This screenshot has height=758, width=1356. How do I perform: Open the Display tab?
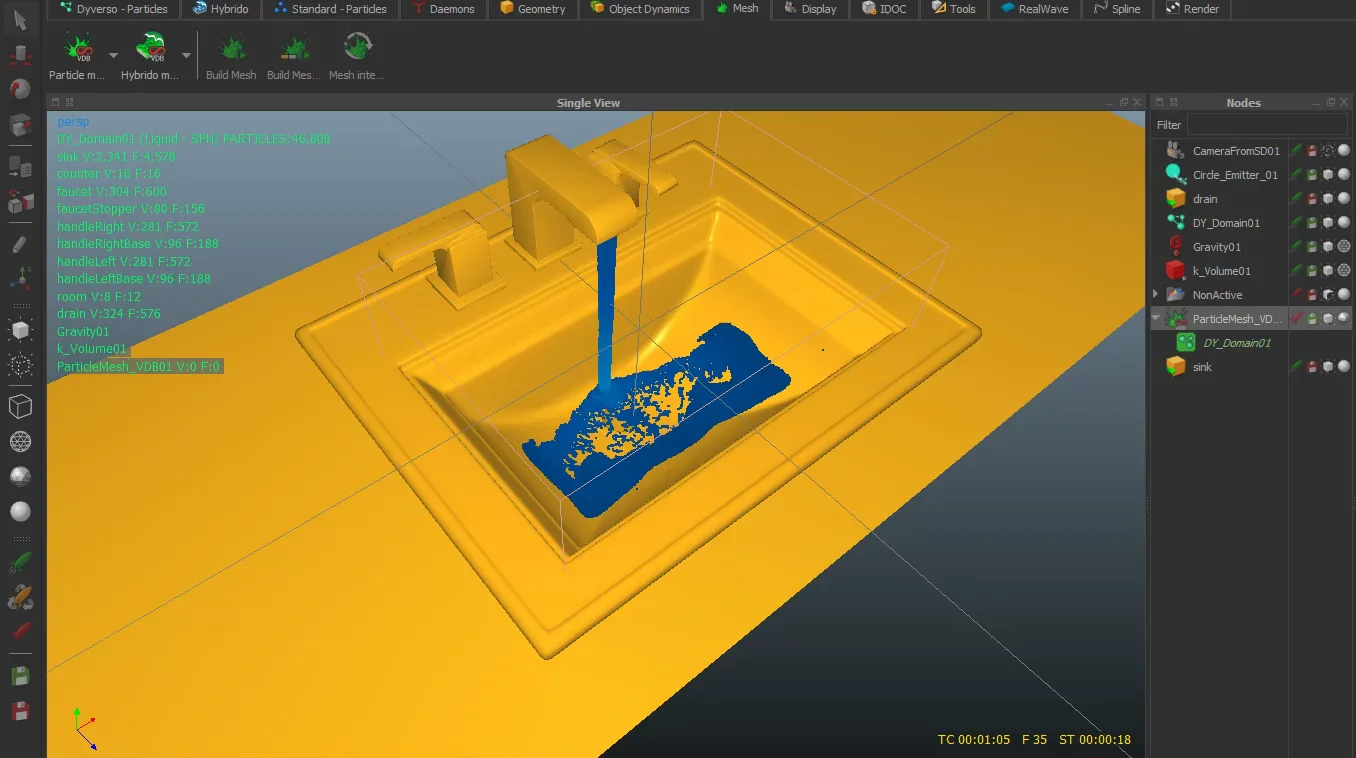click(809, 9)
